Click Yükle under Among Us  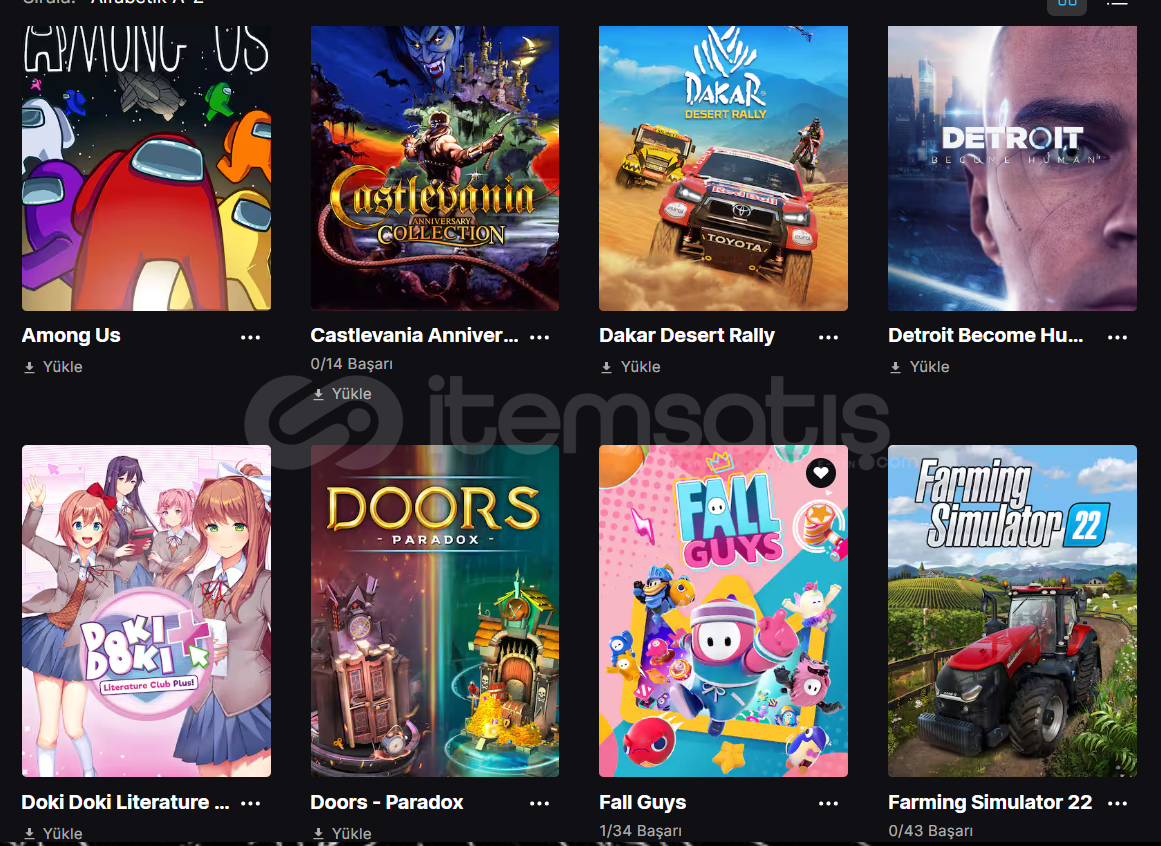(x=53, y=367)
